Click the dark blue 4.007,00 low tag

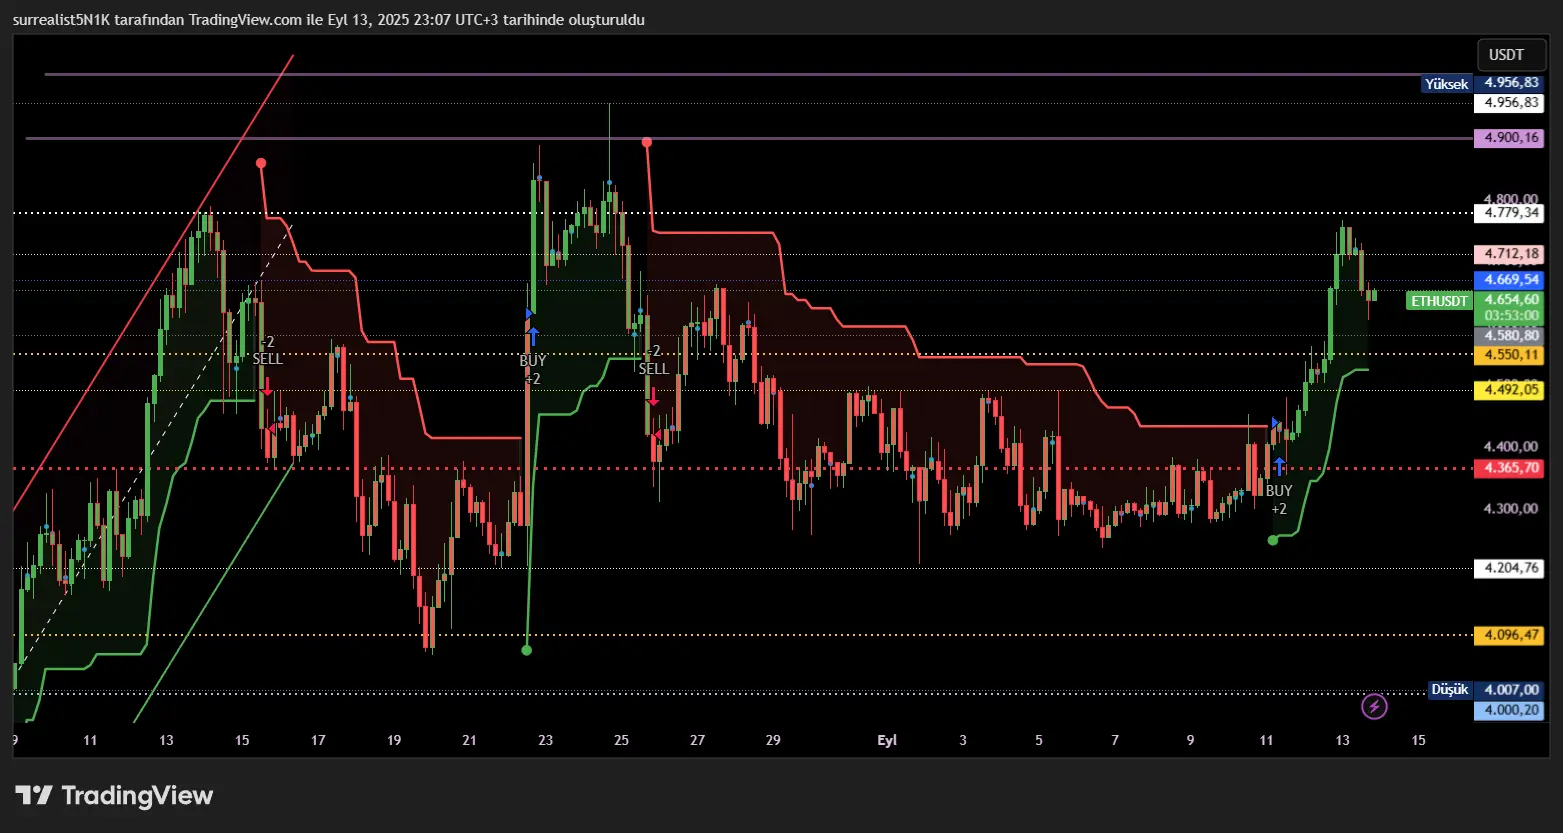click(1510, 690)
